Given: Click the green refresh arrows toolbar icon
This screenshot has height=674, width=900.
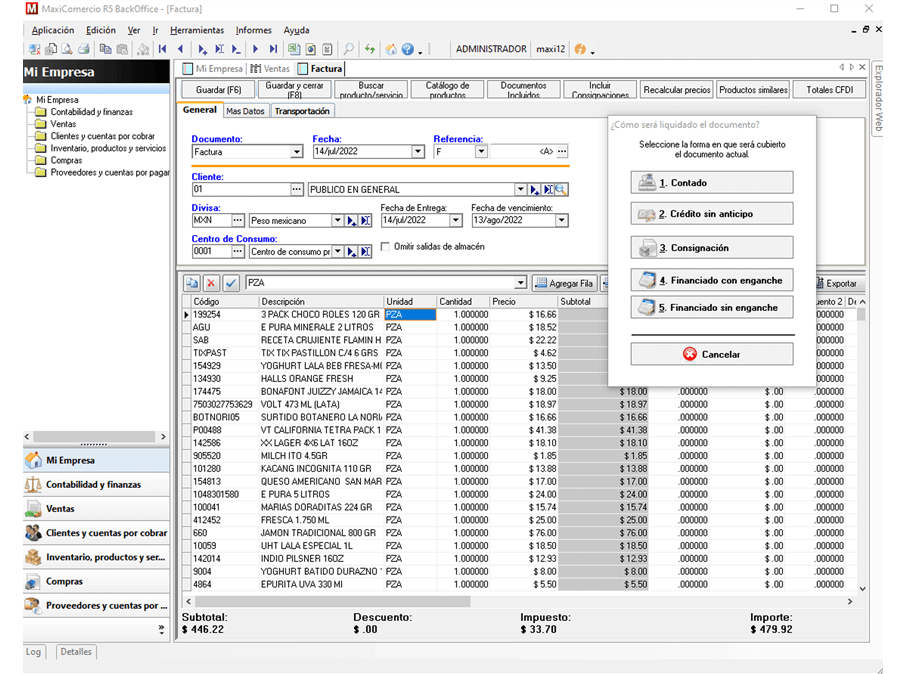Looking at the screenshot, I should (370, 49).
